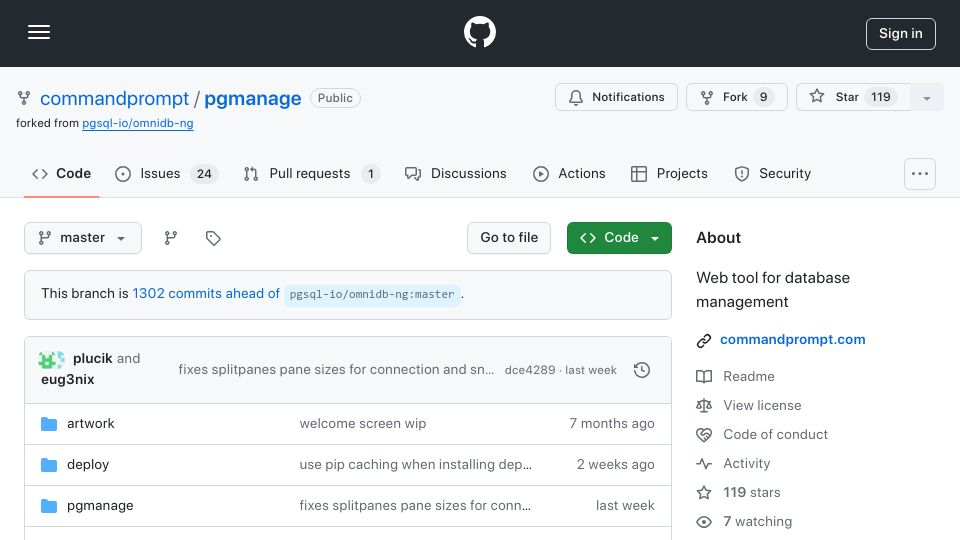Star the pgmanage repository
The image size is (960, 540).
(853, 97)
